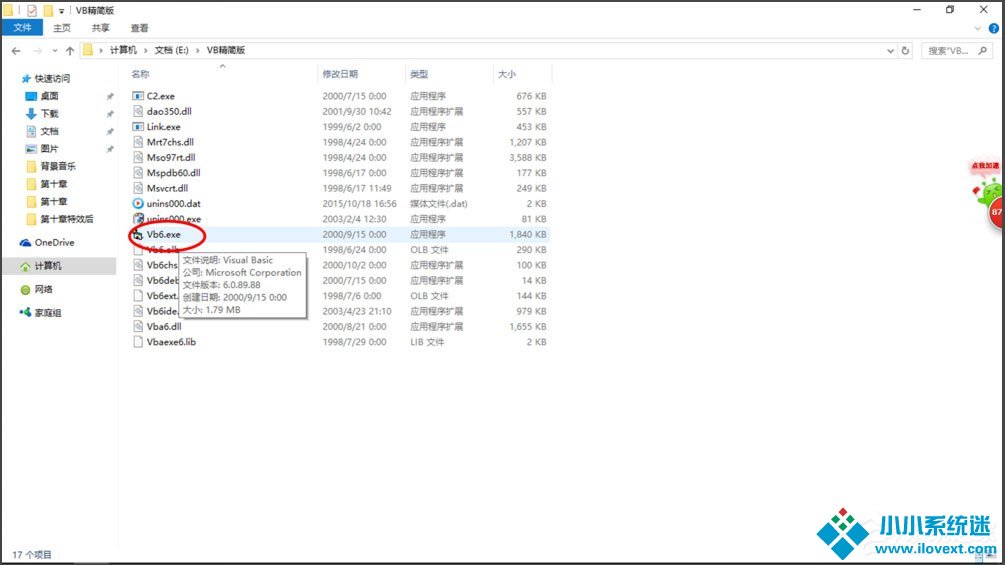The width and height of the screenshot is (1005, 565).
Task: Click date 2001/9/30 10:42
Action: 356,111
